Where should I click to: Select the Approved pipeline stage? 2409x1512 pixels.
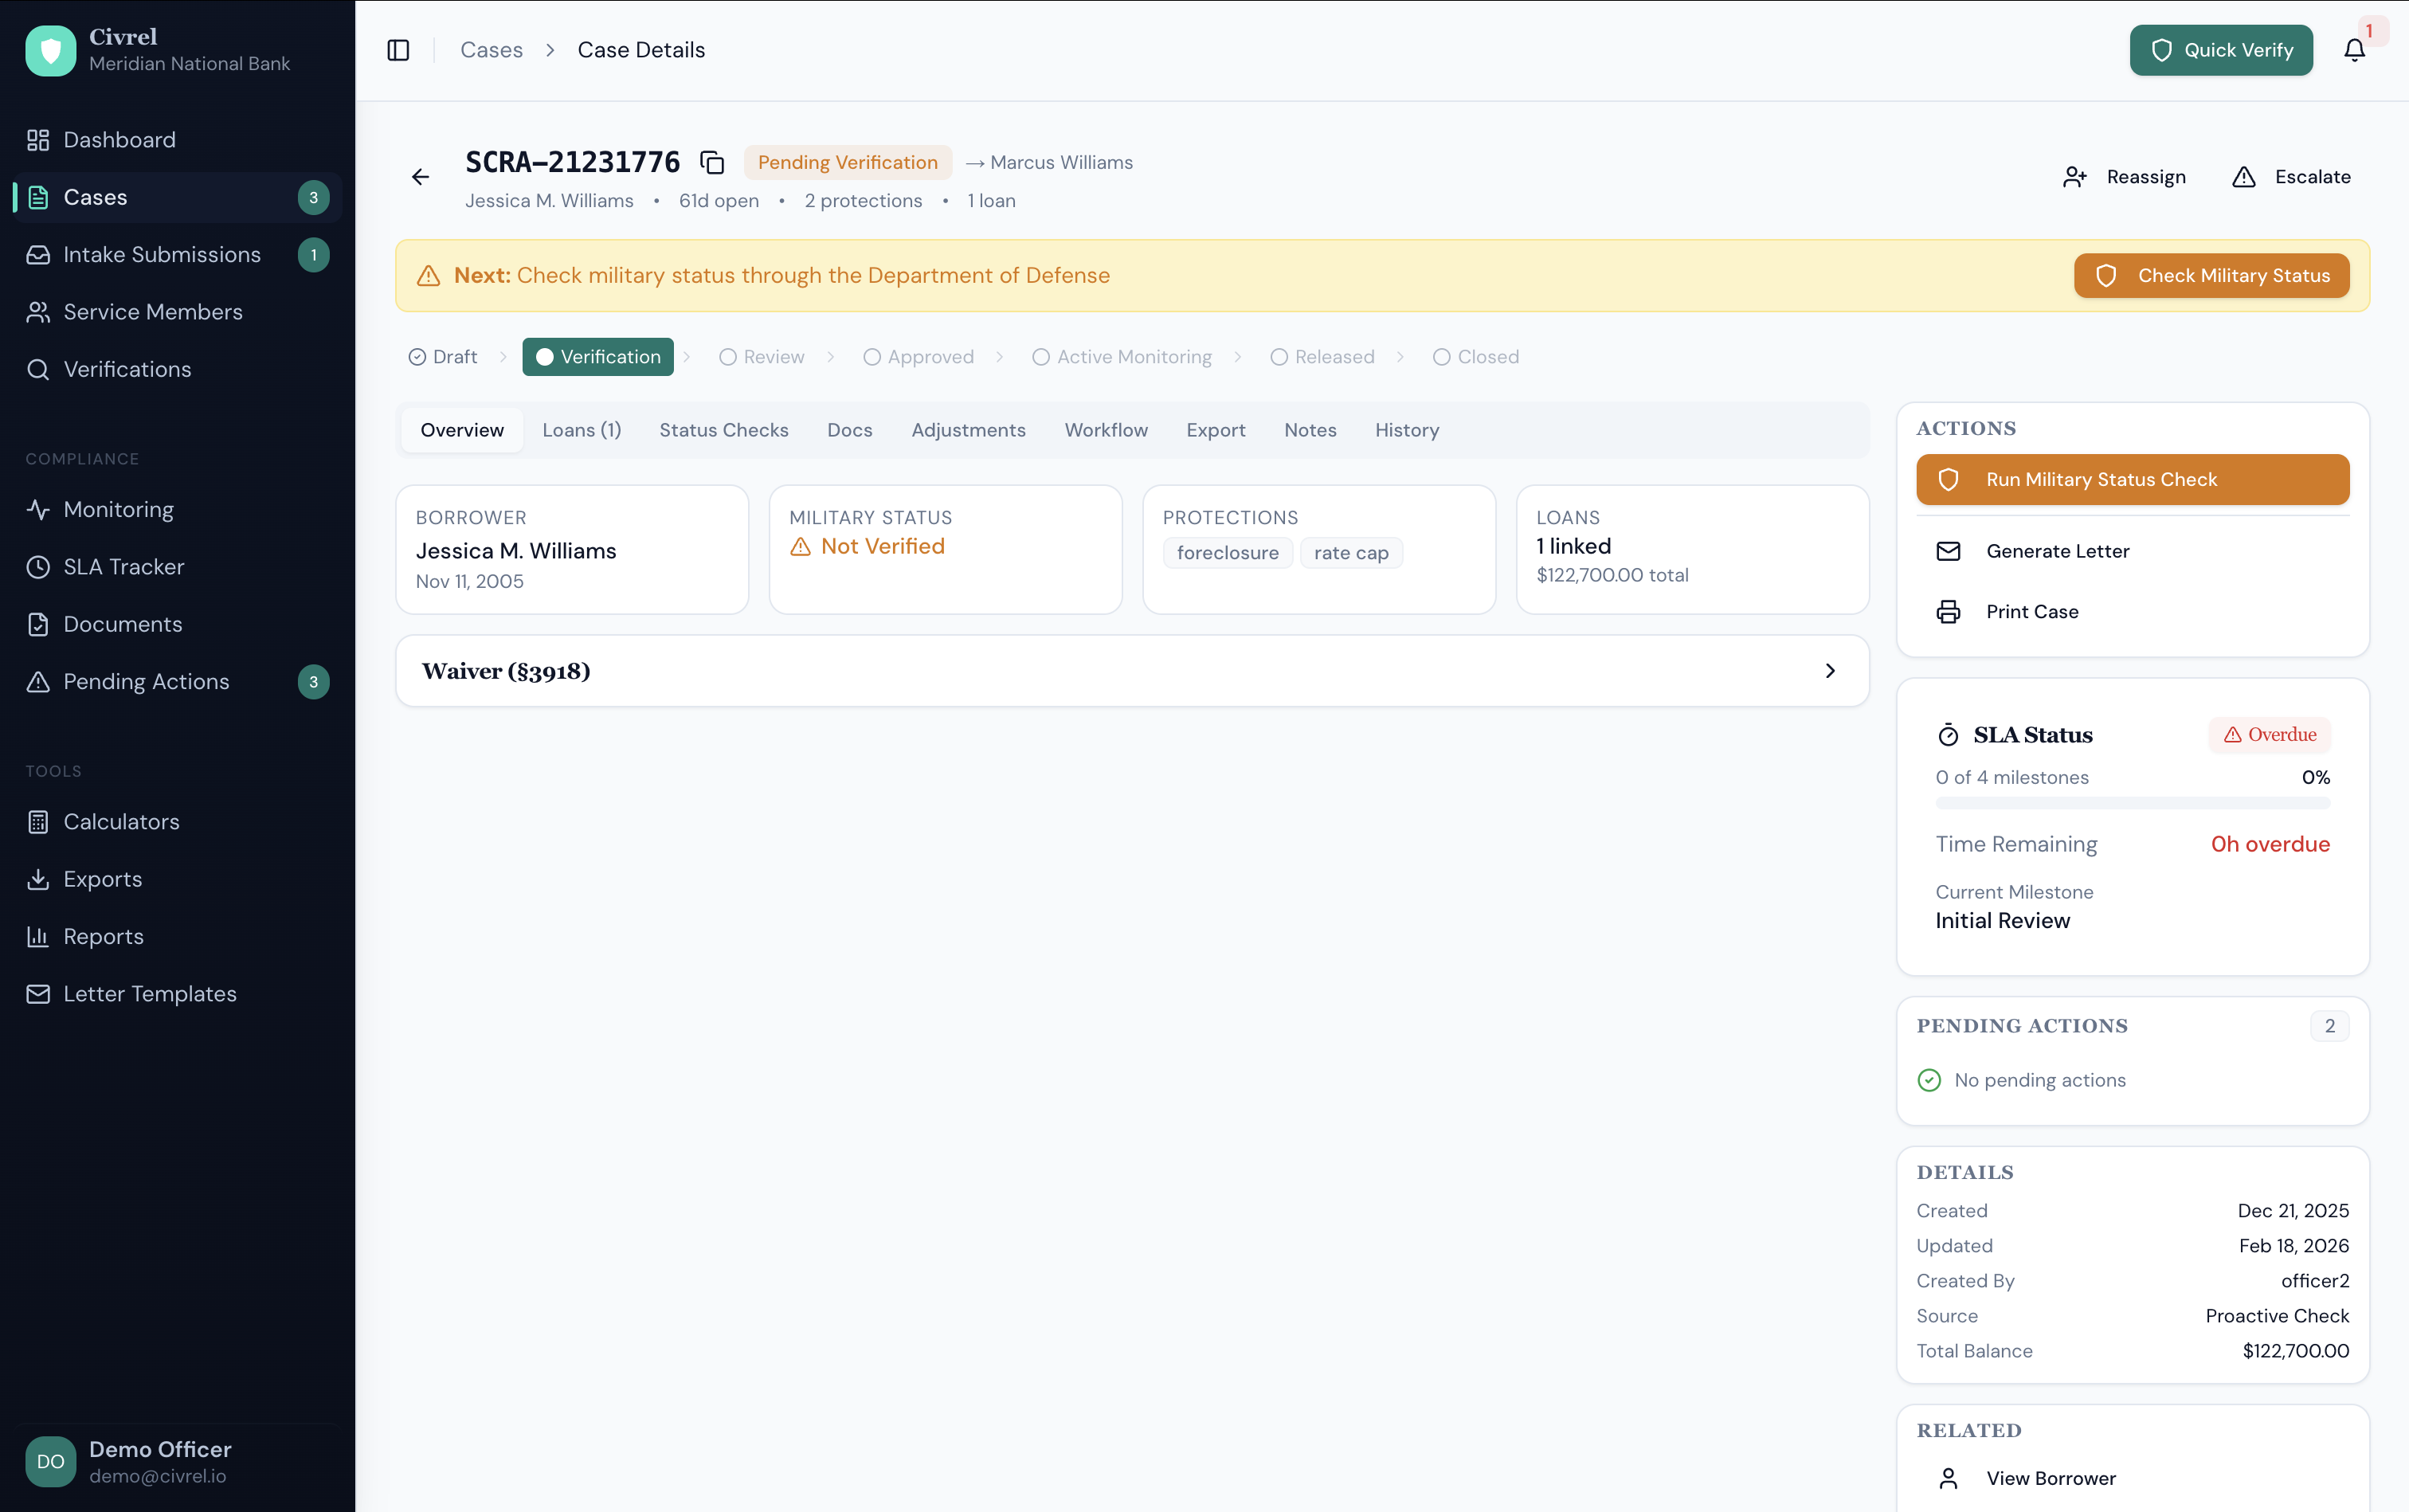coord(930,356)
